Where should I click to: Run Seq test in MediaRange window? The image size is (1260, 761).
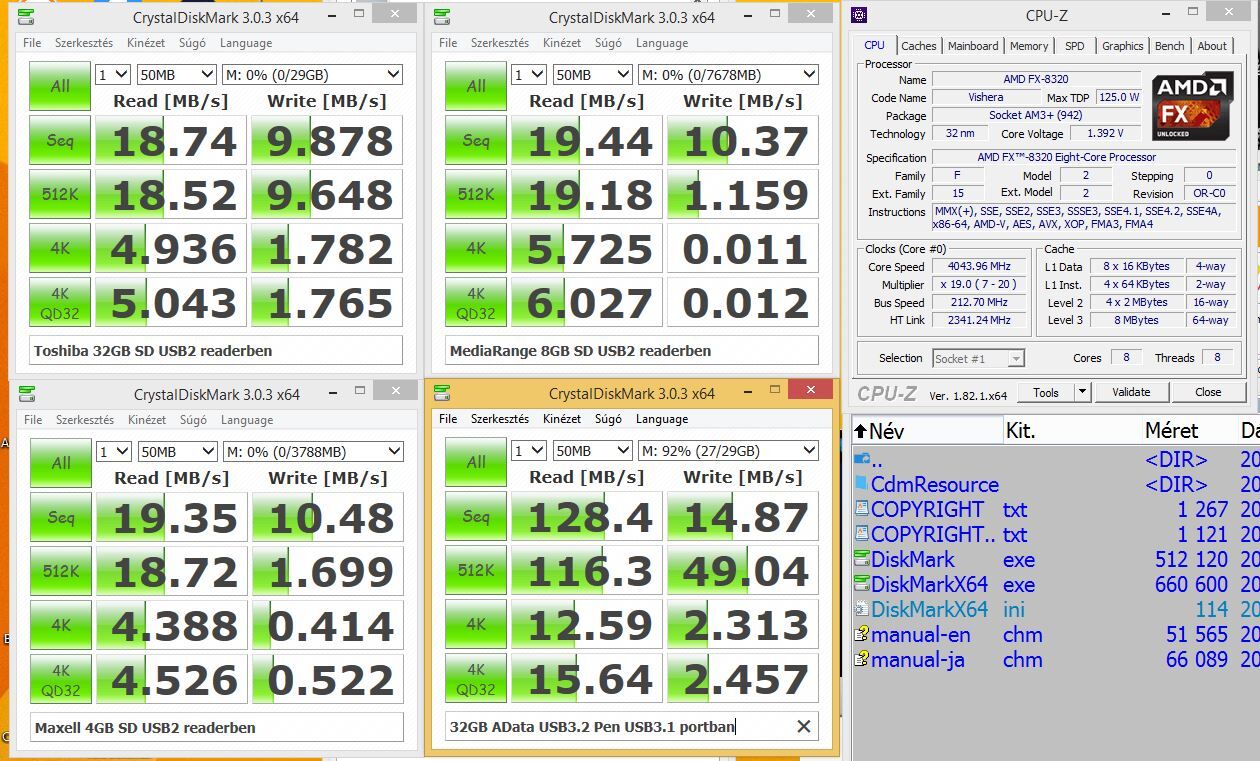(x=476, y=140)
